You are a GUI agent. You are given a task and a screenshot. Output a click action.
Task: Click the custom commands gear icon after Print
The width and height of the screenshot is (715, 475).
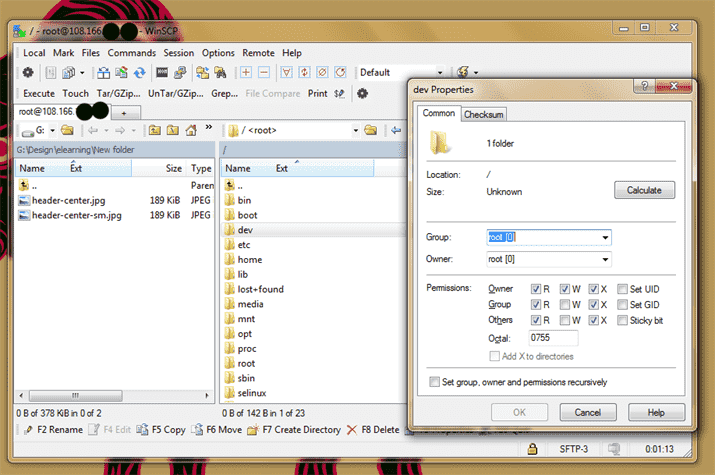[x=363, y=93]
